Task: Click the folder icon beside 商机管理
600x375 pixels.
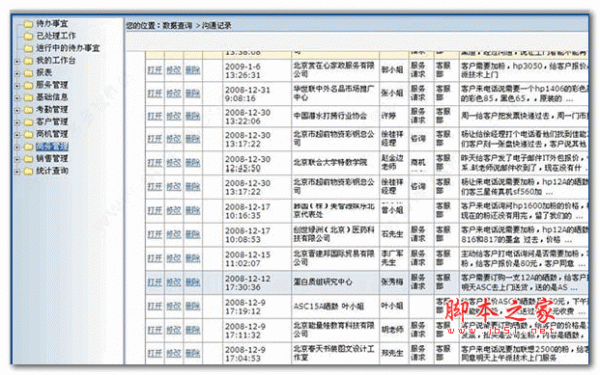Action: click(x=28, y=134)
